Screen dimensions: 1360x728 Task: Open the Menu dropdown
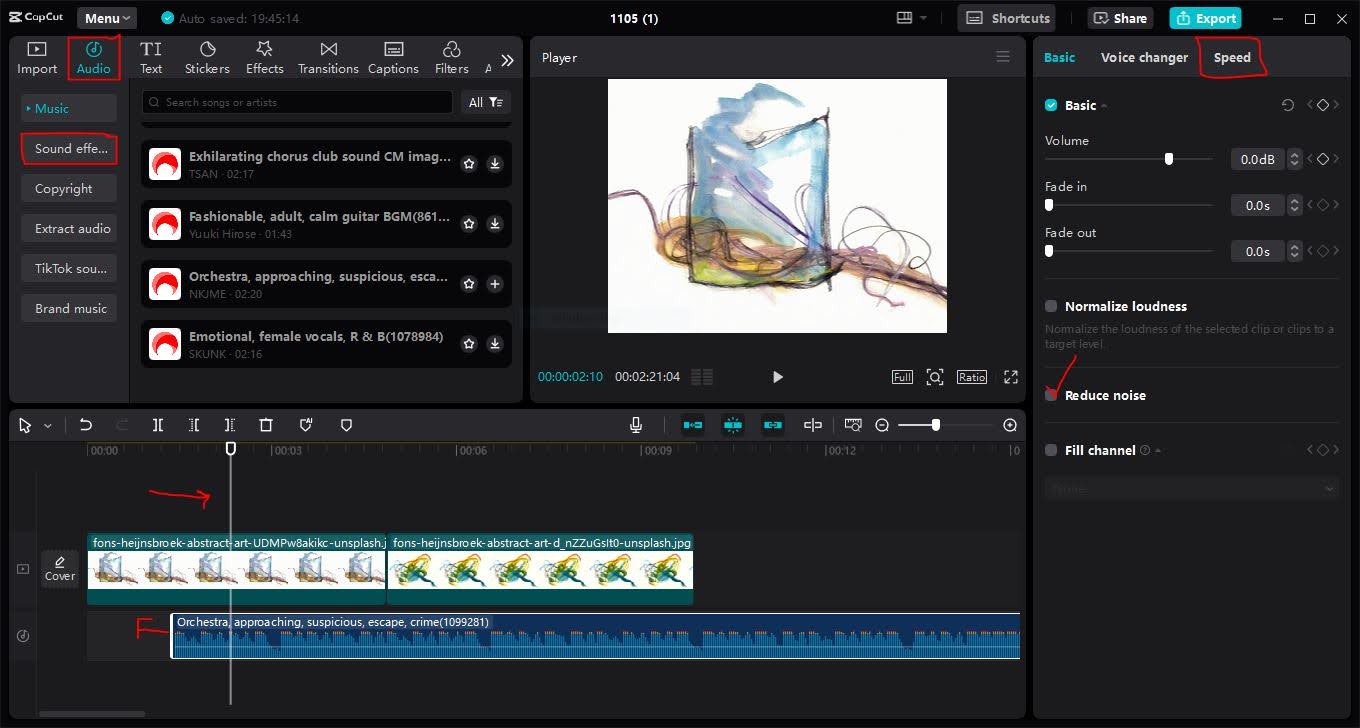(x=107, y=18)
